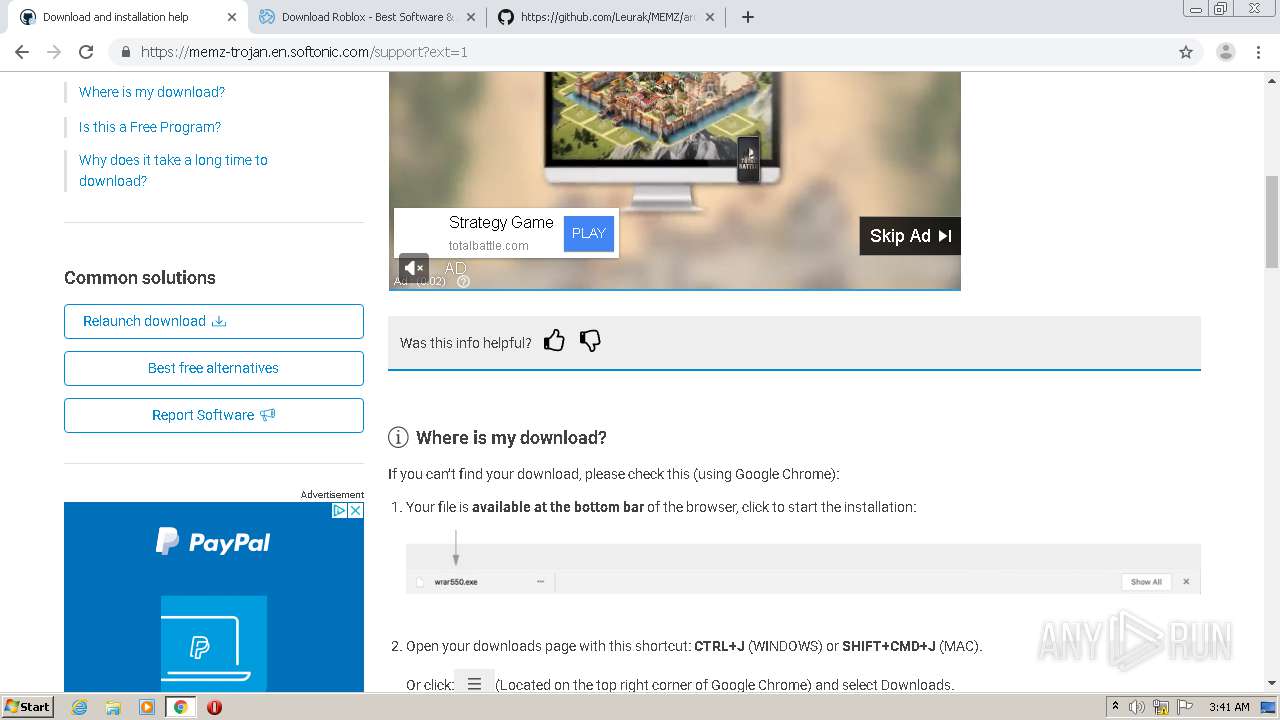The image size is (1280, 720).
Task: Click the ad info question mark icon
Action: pyautogui.click(x=463, y=282)
